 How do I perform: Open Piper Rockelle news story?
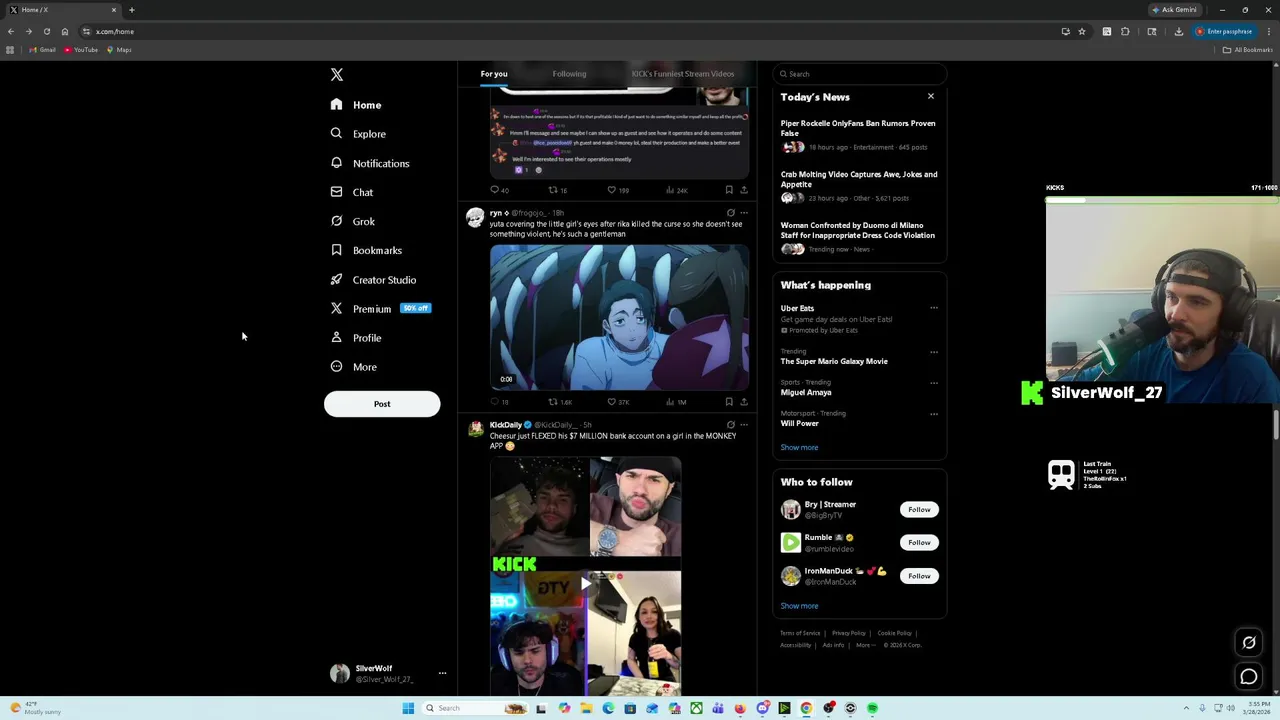(x=858, y=128)
